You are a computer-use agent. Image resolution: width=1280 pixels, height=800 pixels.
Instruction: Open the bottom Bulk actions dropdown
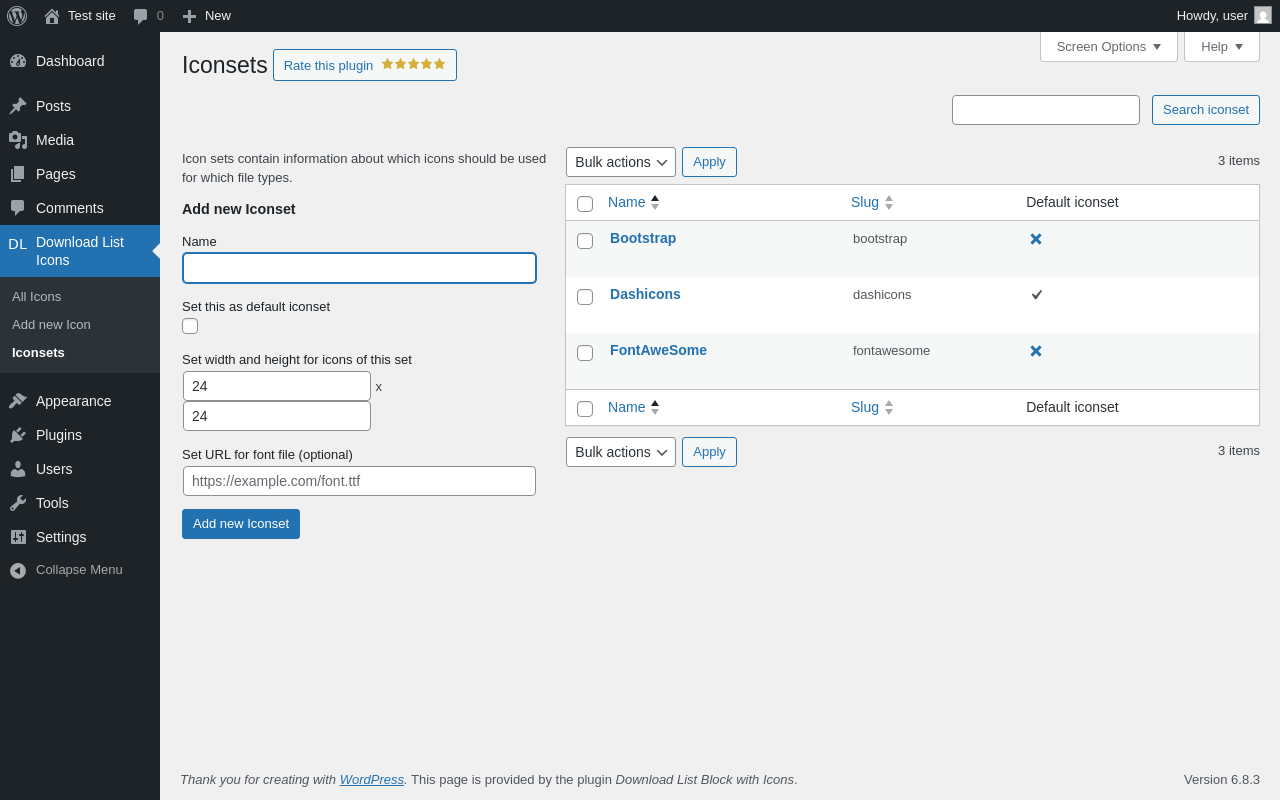point(621,452)
